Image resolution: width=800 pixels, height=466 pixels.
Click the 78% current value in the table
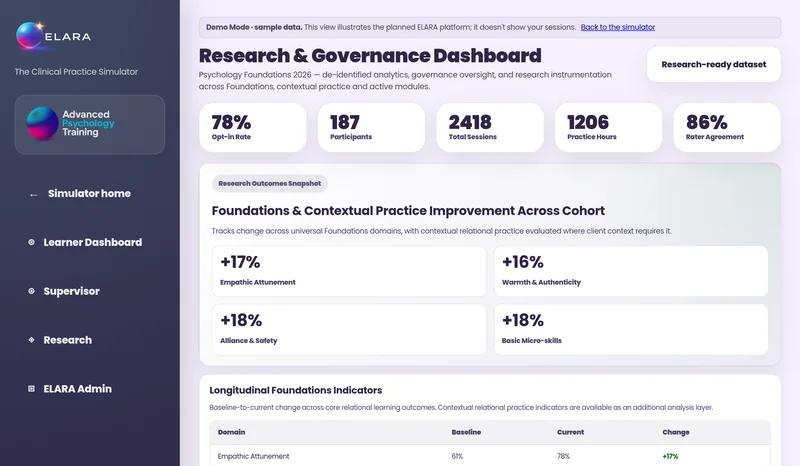point(563,456)
